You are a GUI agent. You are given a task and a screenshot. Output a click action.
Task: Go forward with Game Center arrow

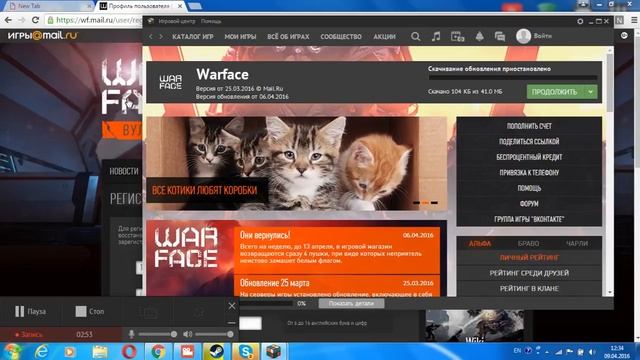tap(161, 37)
